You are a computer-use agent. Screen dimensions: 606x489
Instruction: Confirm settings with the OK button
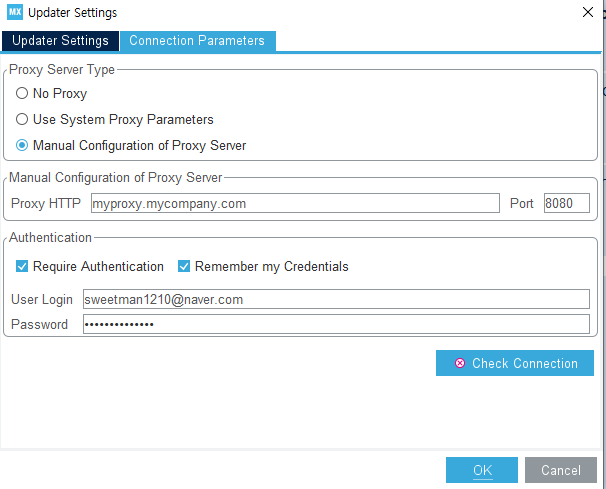click(x=482, y=470)
